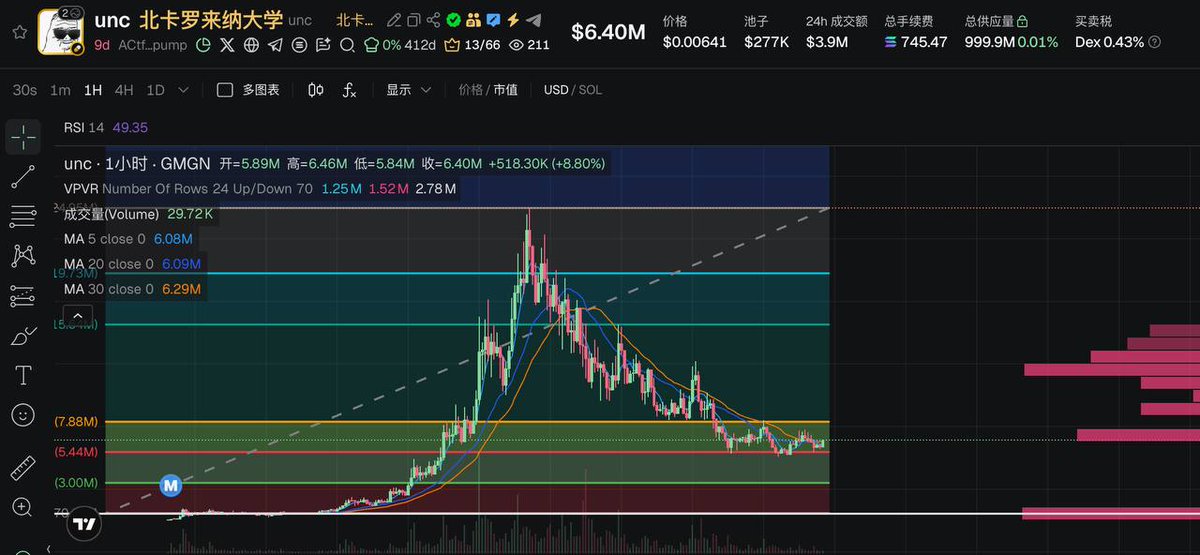The height and width of the screenshot is (555, 1200).
Task: Expand the timeframe dropdown after 1D
Action: (183, 90)
